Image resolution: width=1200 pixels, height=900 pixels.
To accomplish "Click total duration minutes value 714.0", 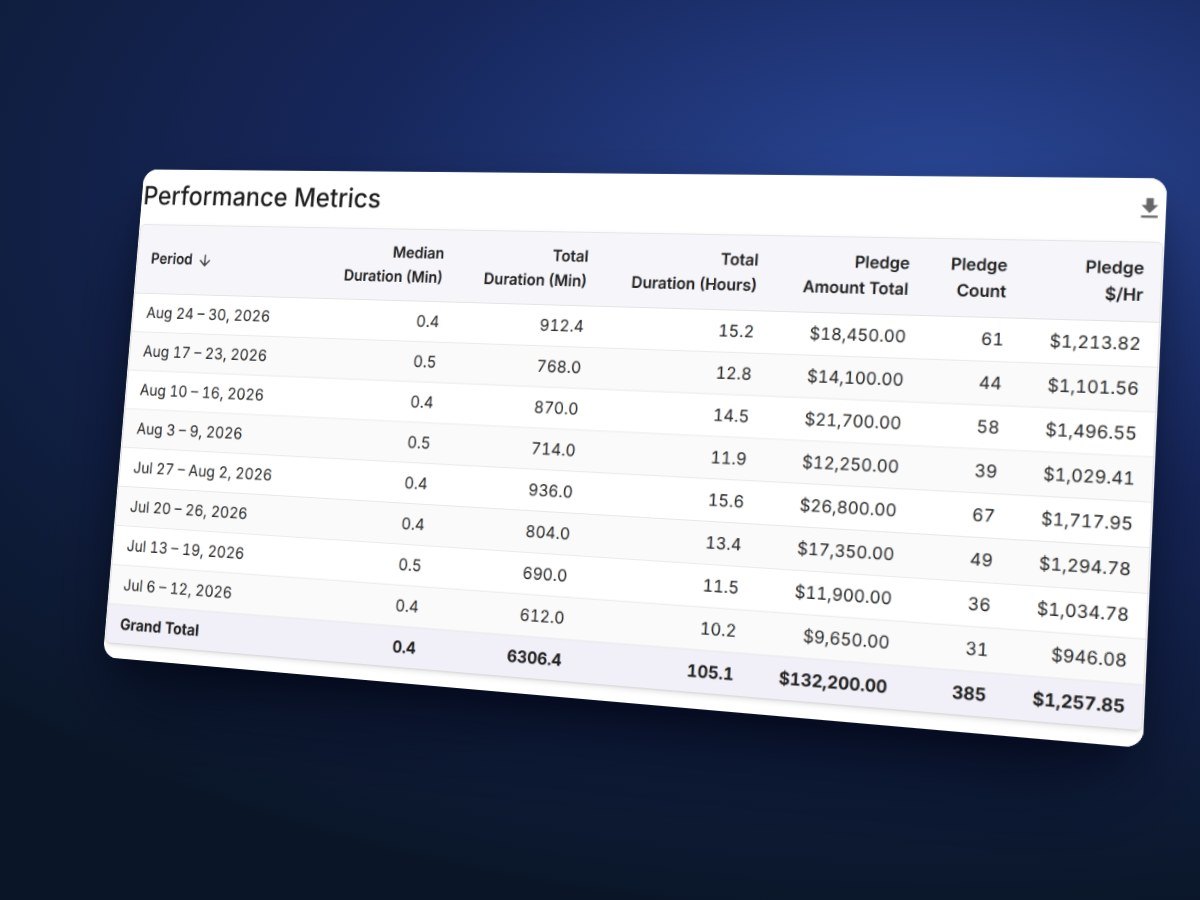I will pos(553,449).
